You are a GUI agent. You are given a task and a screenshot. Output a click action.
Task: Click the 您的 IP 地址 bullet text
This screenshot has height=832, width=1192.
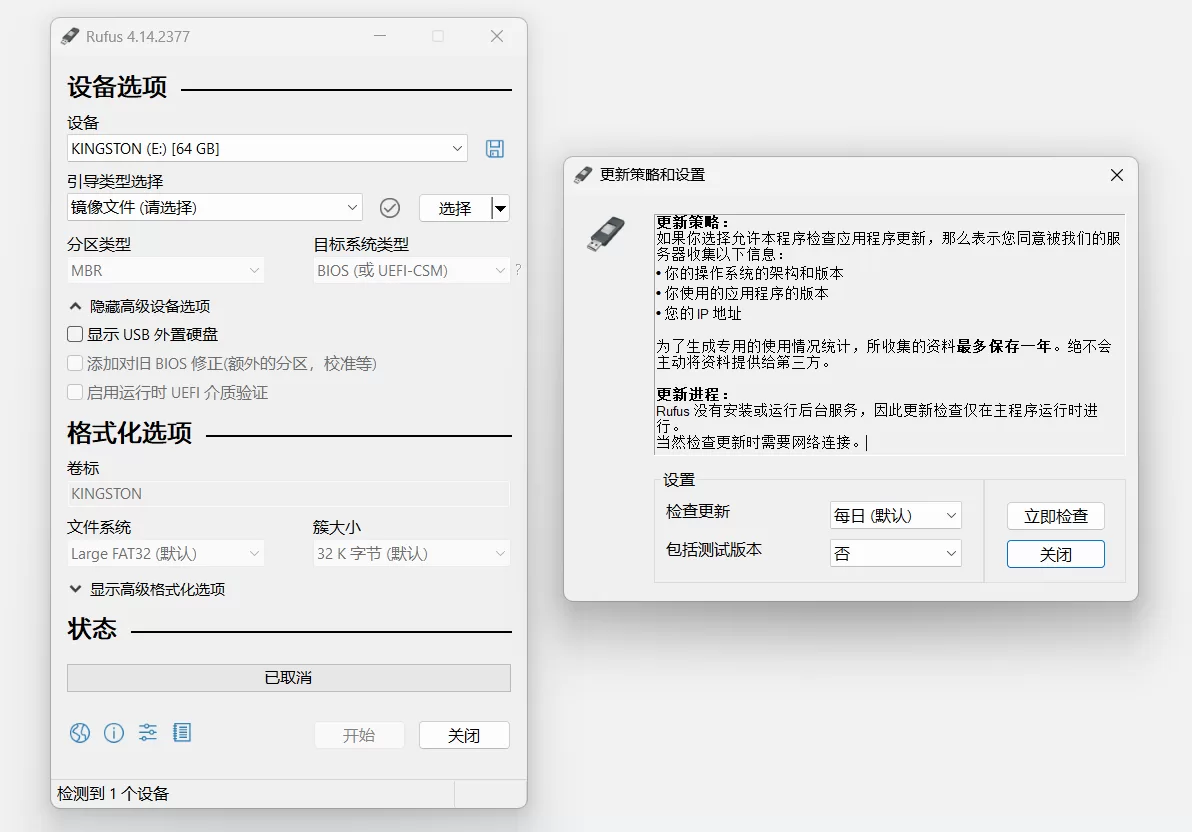(x=702, y=313)
